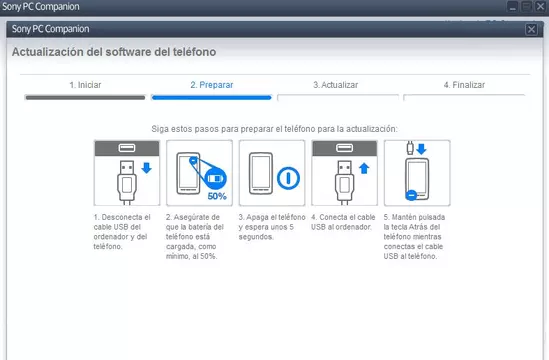Click the gray Iniciar progress bar
Viewport: 549px width, 360px height.
85,98
